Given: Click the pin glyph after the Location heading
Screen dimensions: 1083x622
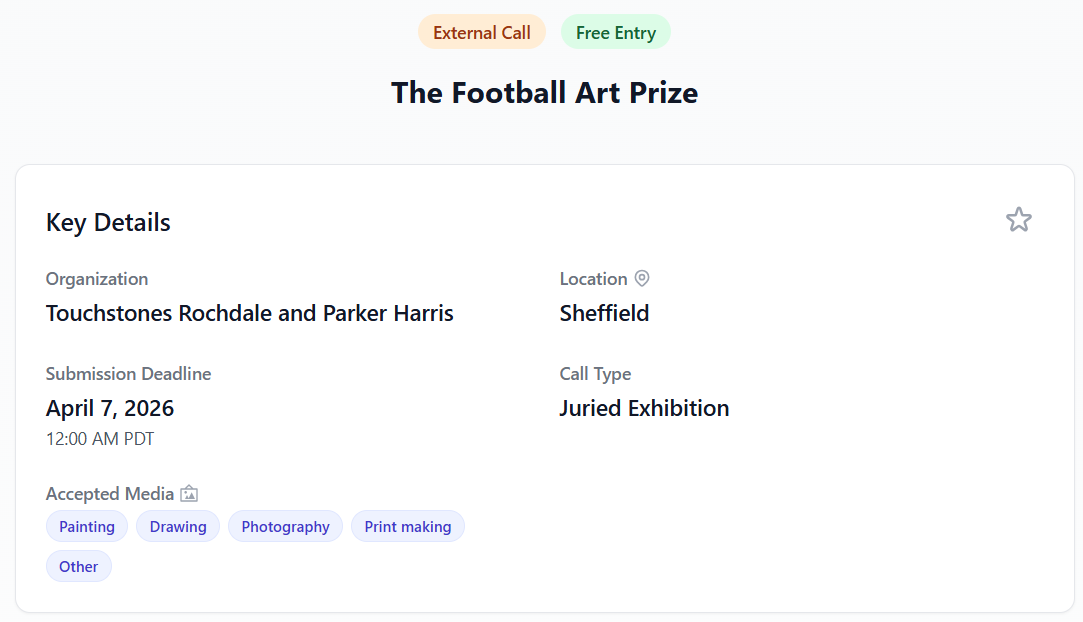Looking at the screenshot, I should point(642,278).
